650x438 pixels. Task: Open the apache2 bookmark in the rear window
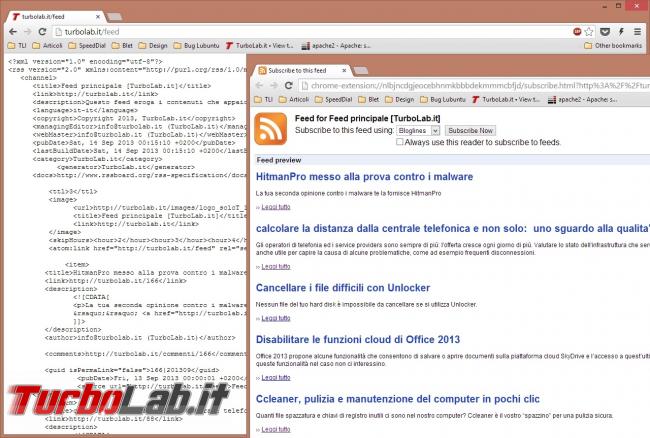tap(336, 46)
